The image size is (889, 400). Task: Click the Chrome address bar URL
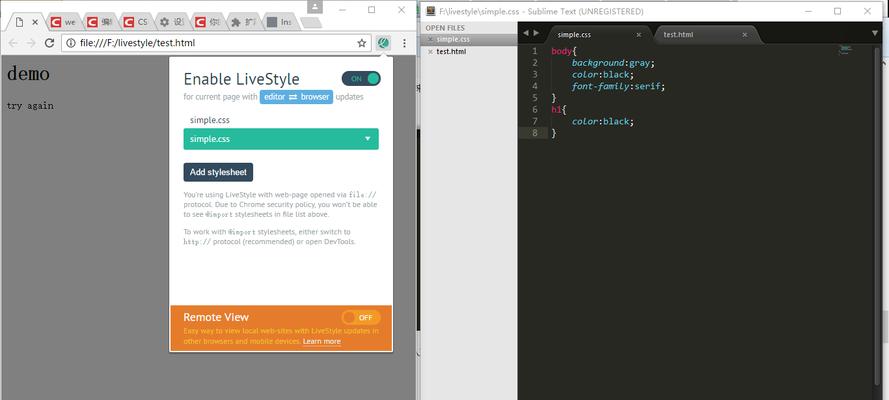pyautogui.click(x=137, y=43)
